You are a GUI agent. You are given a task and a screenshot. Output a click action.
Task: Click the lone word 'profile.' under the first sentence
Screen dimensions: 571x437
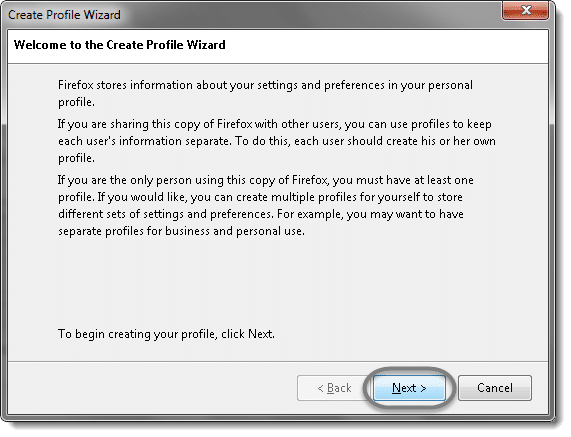tap(76, 102)
